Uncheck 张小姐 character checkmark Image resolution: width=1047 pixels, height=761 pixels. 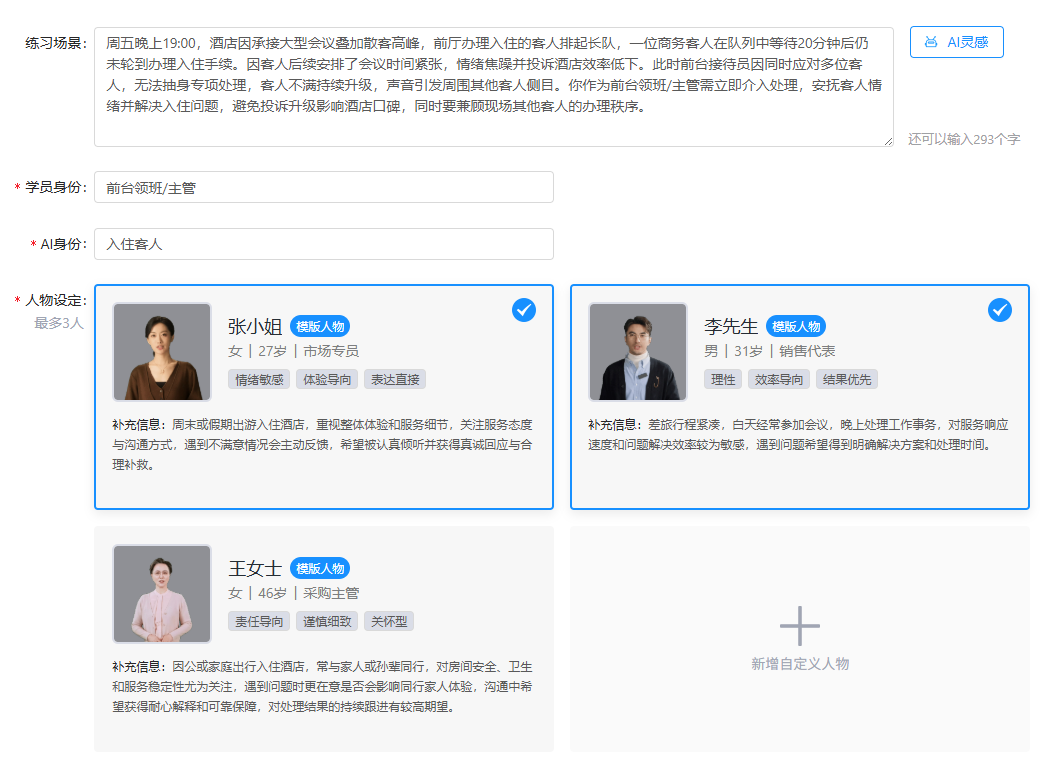pos(524,310)
